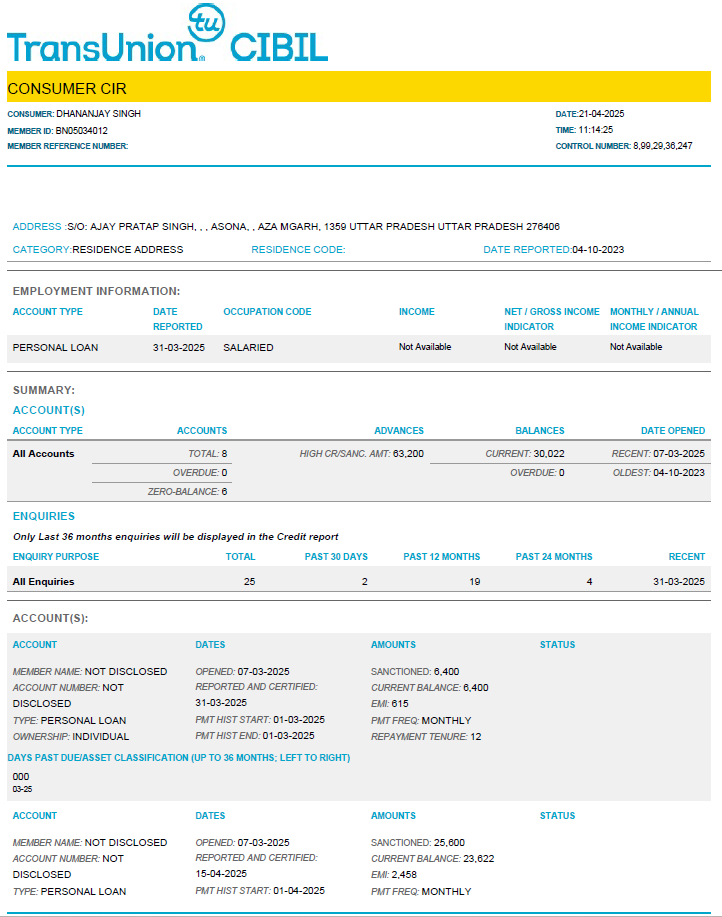The width and height of the screenshot is (722, 917).
Task: Select report date 21-04-2025
Action: click(601, 113)
